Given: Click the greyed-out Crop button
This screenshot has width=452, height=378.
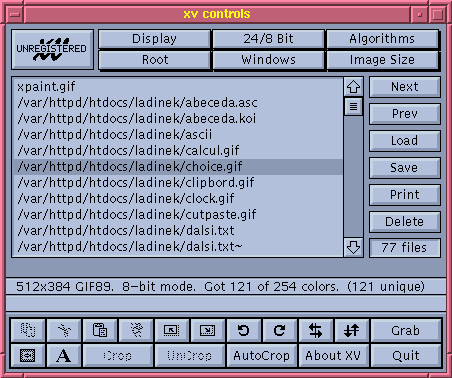Looking at the screenshot, I should 118,355.
